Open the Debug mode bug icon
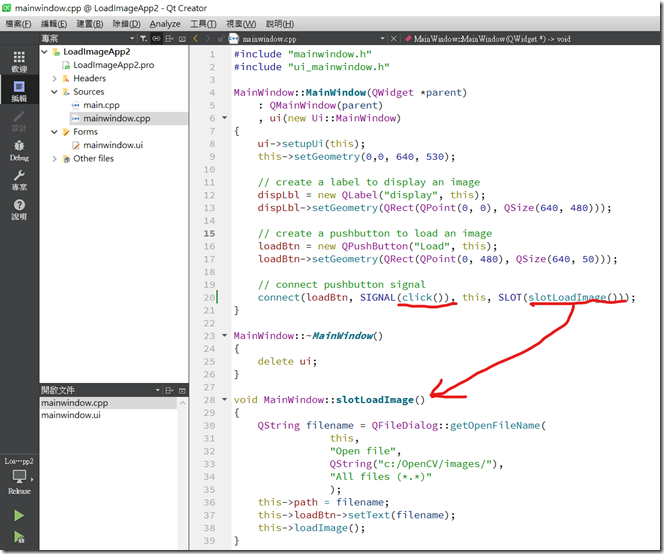664x554 pixels. (x=19, y=149)
